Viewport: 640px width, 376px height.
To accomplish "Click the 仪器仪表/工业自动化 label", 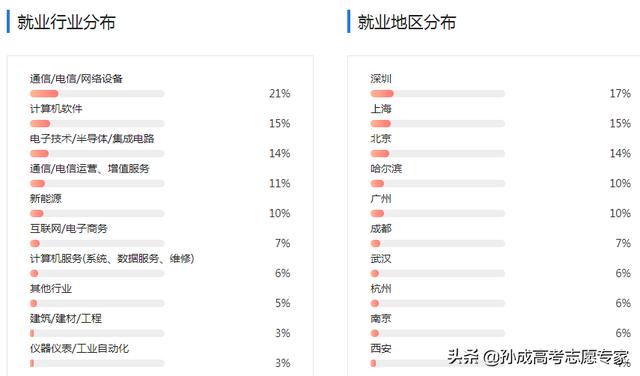I will click(79, 348).
